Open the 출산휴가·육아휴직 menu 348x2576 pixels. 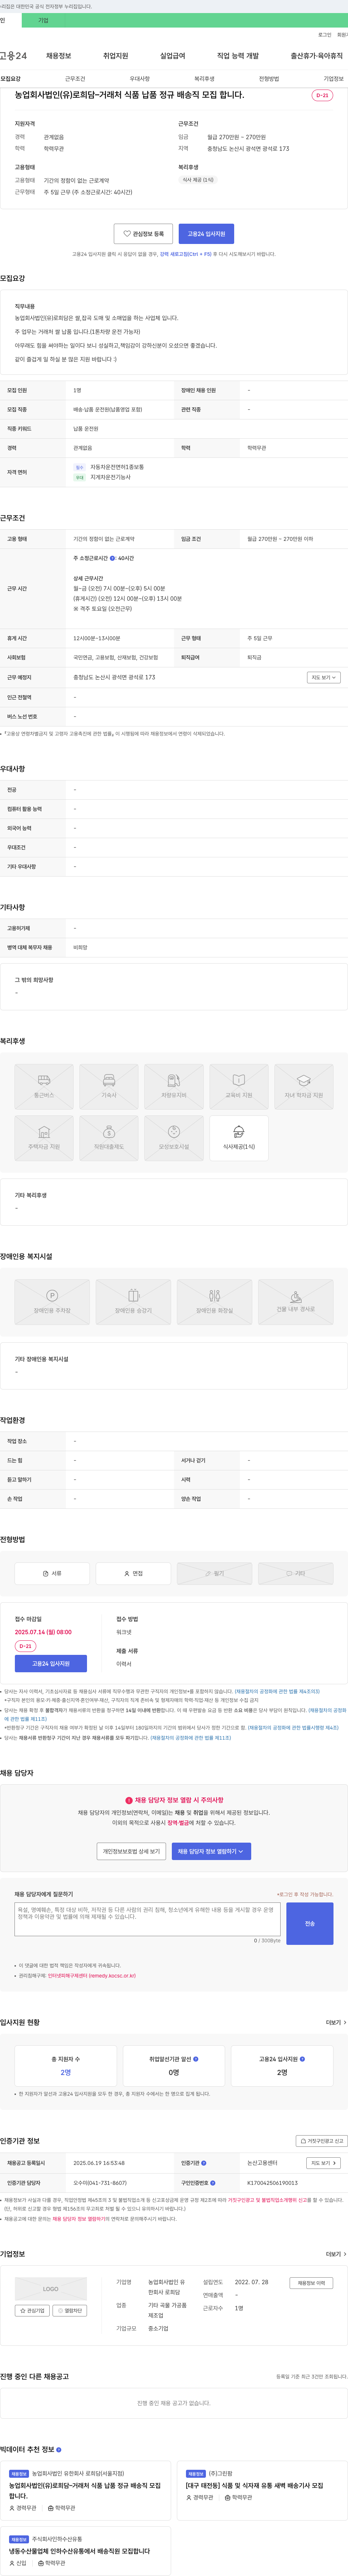pyautogui.click(x=316, y=56)
